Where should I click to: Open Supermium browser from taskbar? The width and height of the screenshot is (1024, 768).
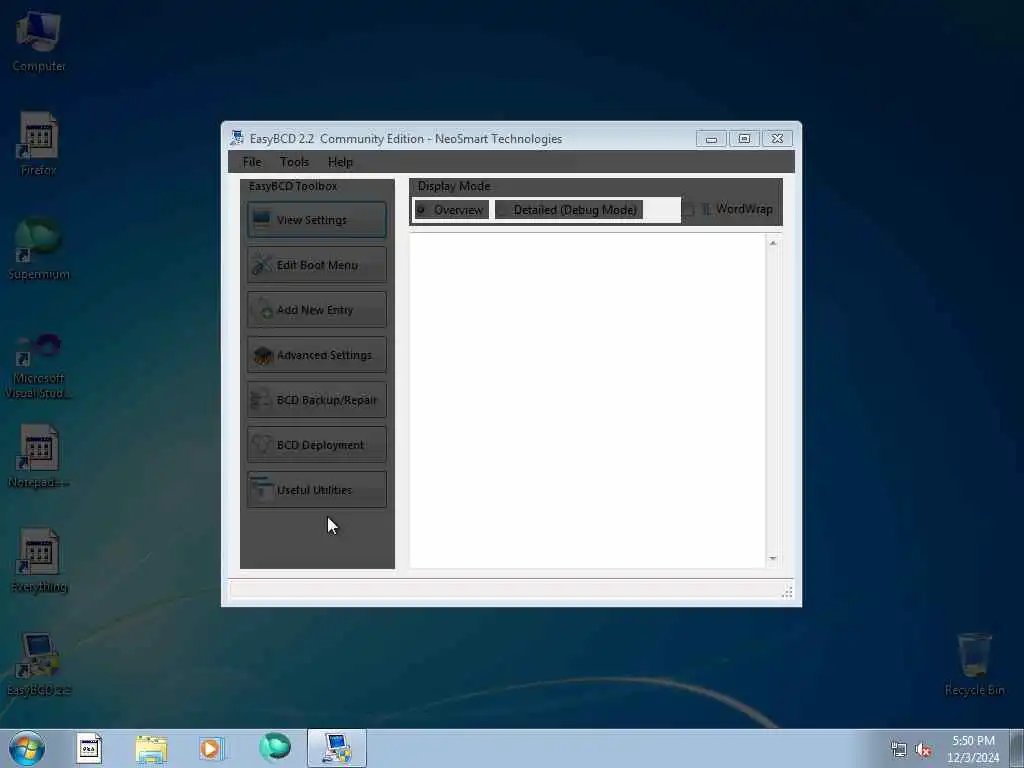[x=275, y=747]
